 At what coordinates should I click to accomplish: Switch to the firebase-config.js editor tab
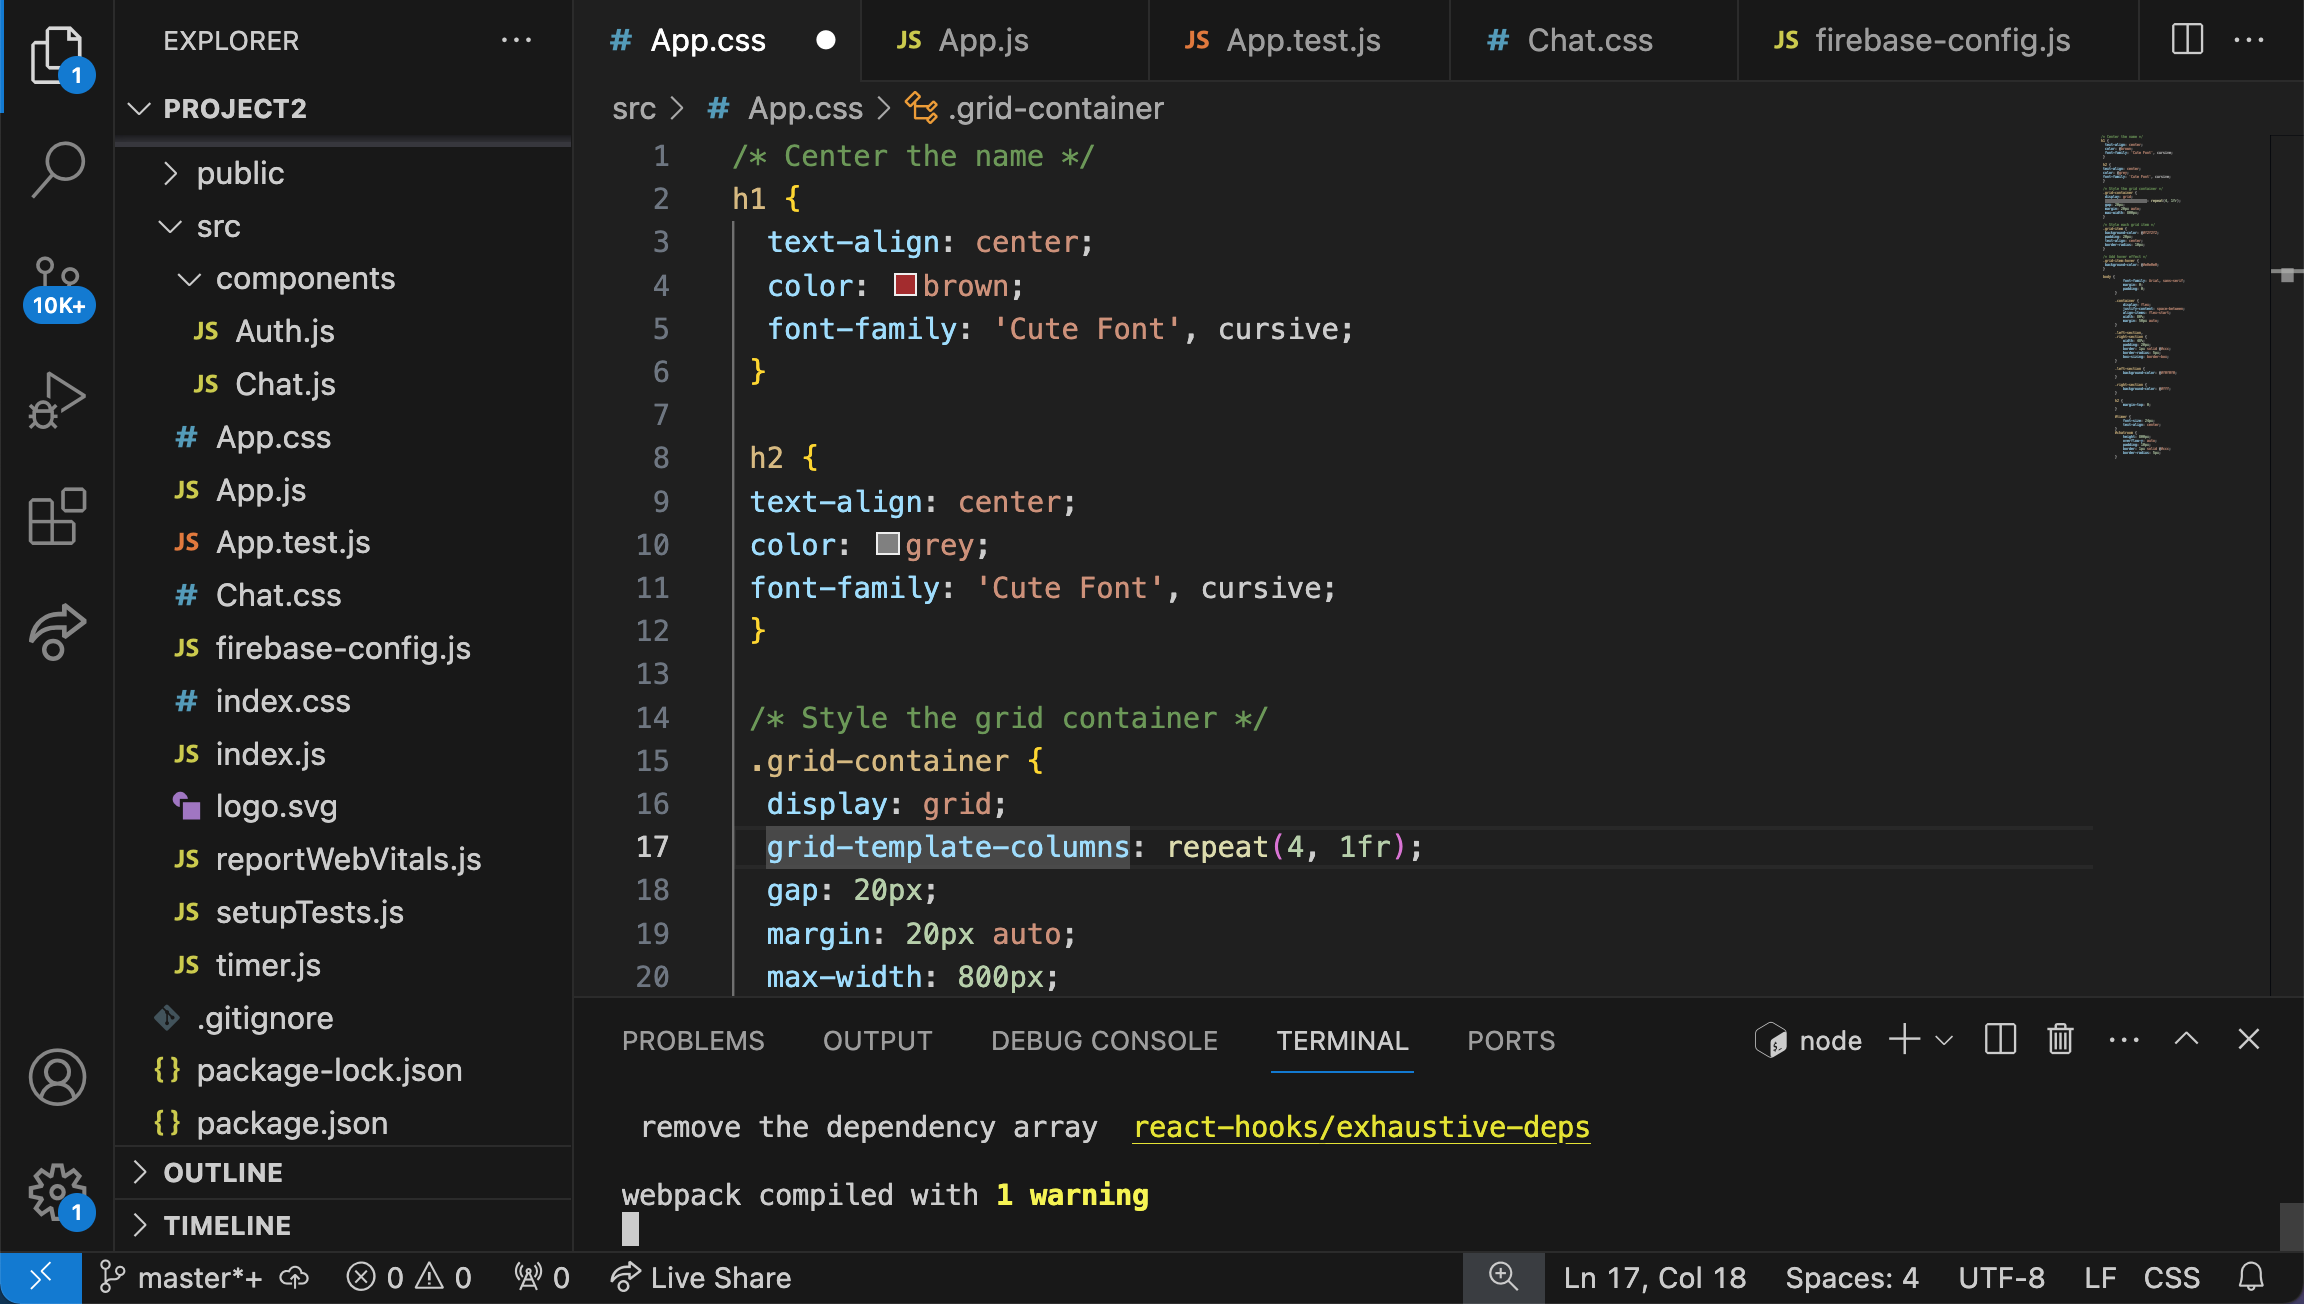click(1941, 40)
